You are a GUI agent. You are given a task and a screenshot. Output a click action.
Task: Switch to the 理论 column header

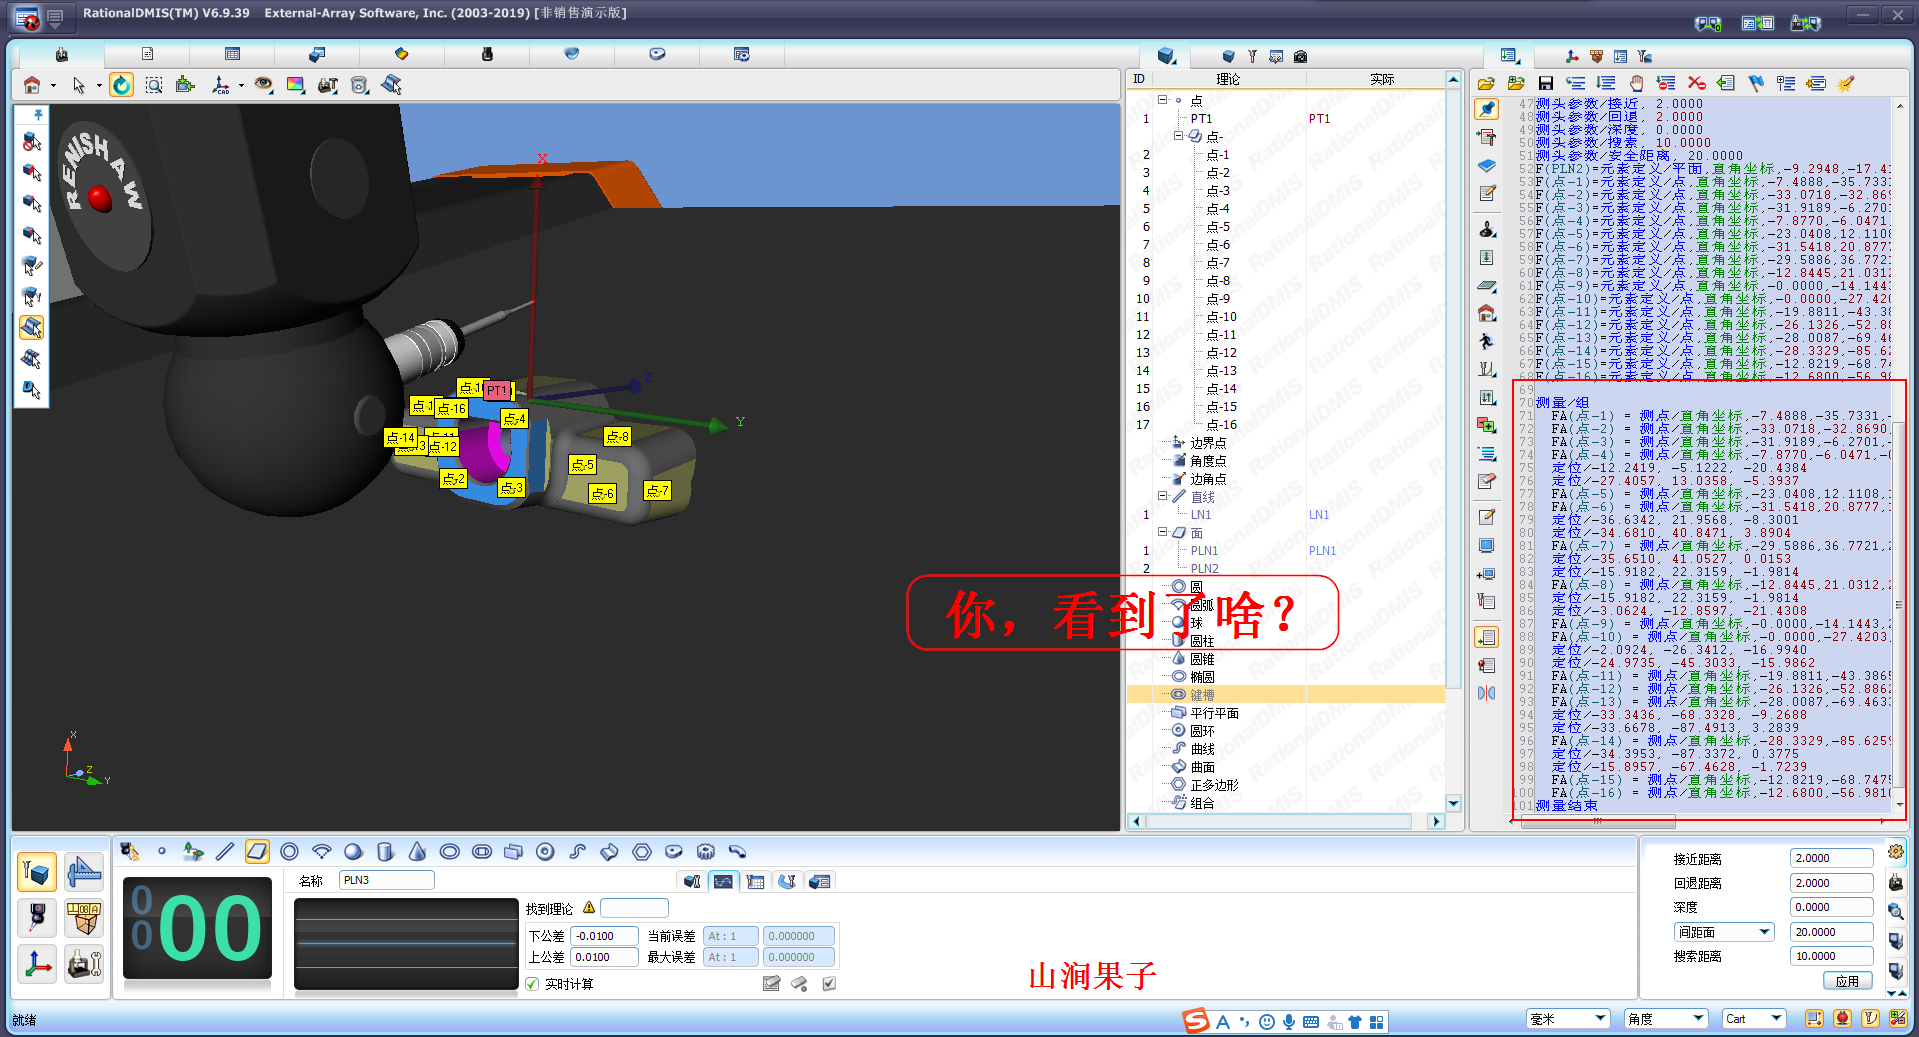[x=1228, y=79]
